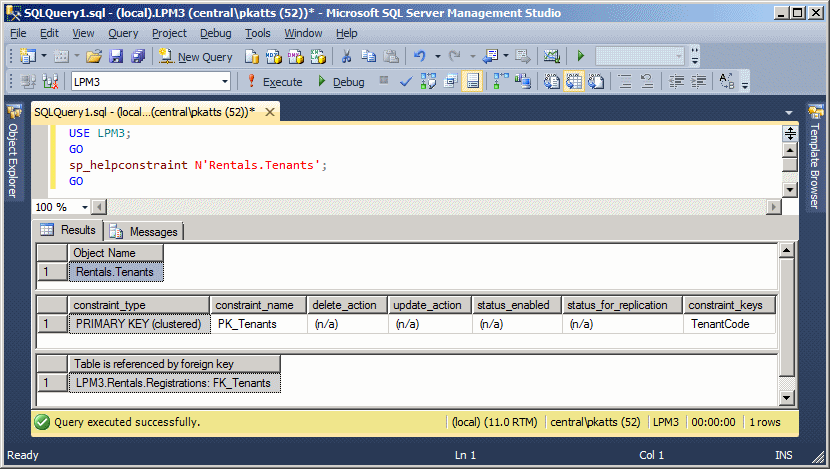Click the Activity Monitor icon
Screen dimensions: 830x469
(x=552, y=56)
